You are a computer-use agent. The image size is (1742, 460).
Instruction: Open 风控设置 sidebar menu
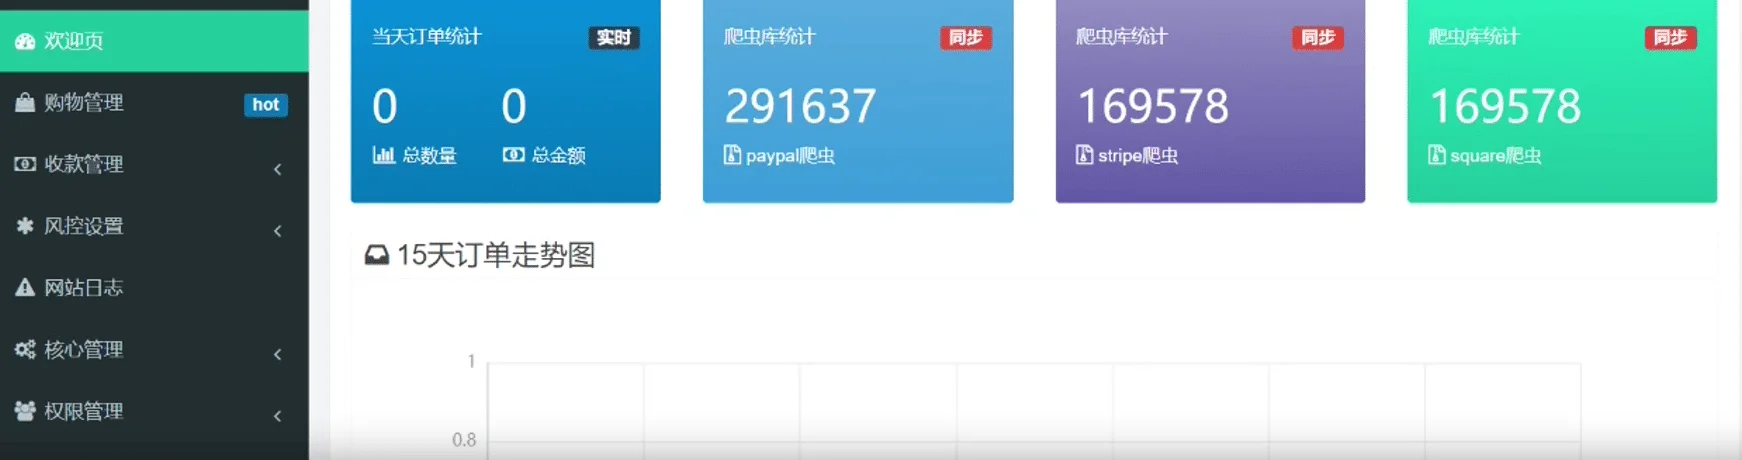154,227
